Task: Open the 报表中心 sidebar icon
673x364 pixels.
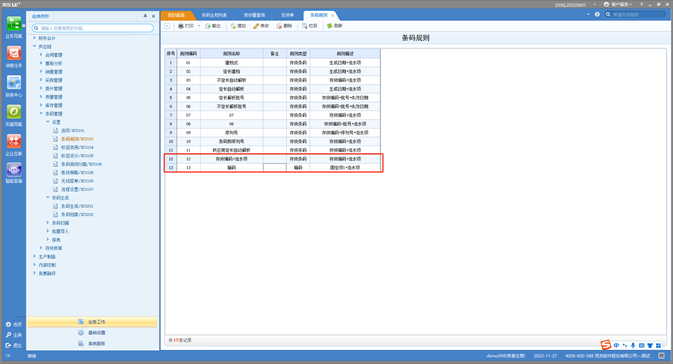Action: [14, 82]
